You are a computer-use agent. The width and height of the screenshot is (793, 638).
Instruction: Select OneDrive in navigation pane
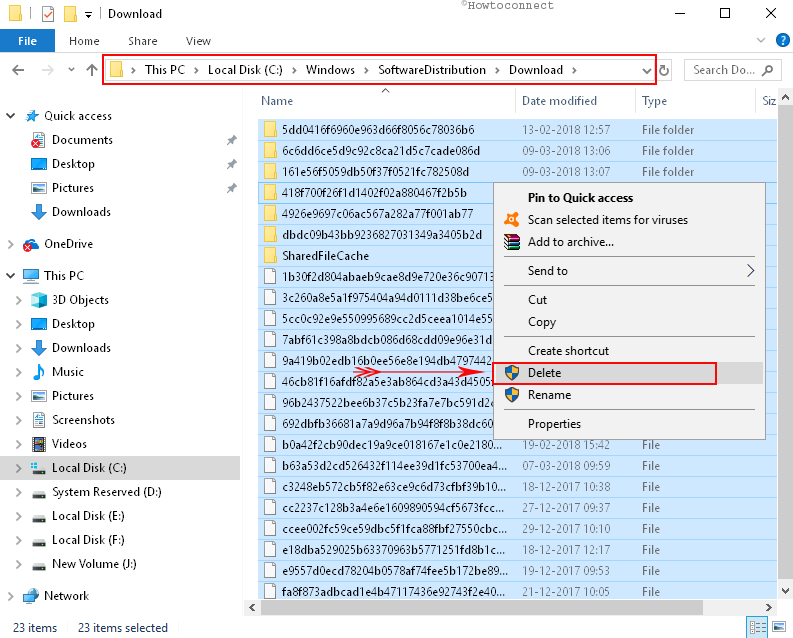tap(68, 244)
